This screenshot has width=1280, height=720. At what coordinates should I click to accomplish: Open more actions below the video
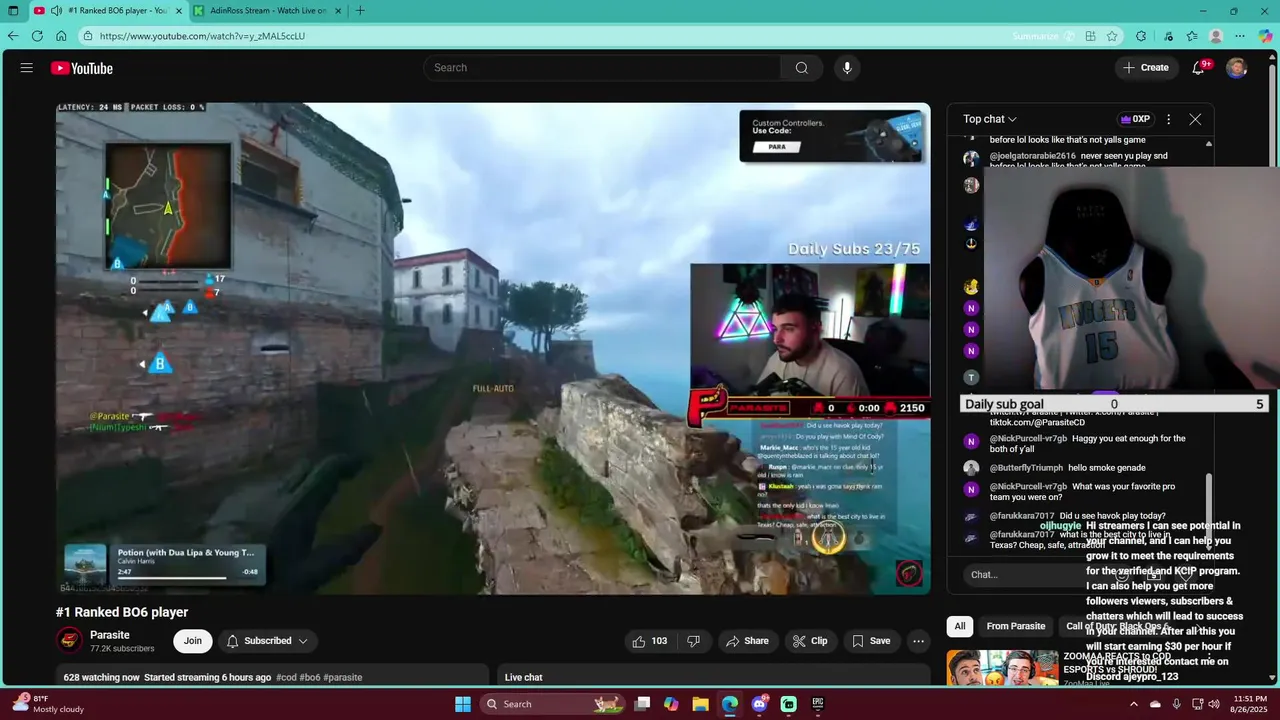[x=918, y=641]
